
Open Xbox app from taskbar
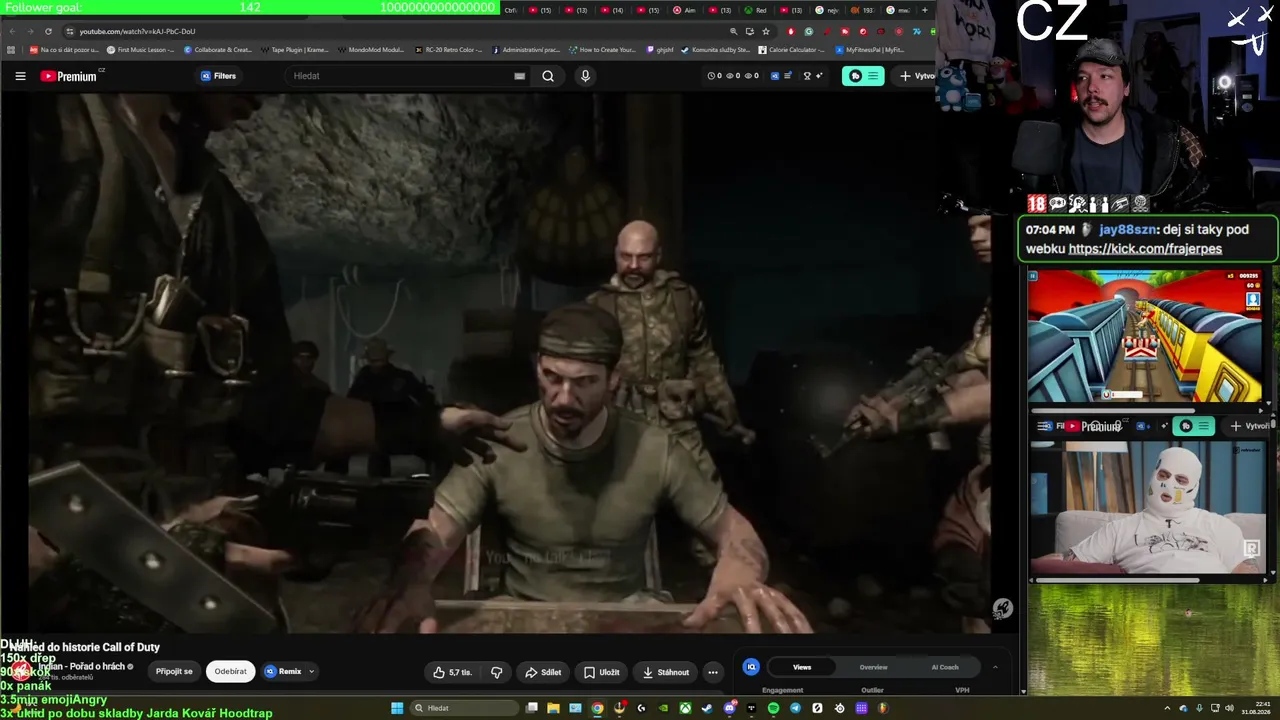tap(685, 708)
